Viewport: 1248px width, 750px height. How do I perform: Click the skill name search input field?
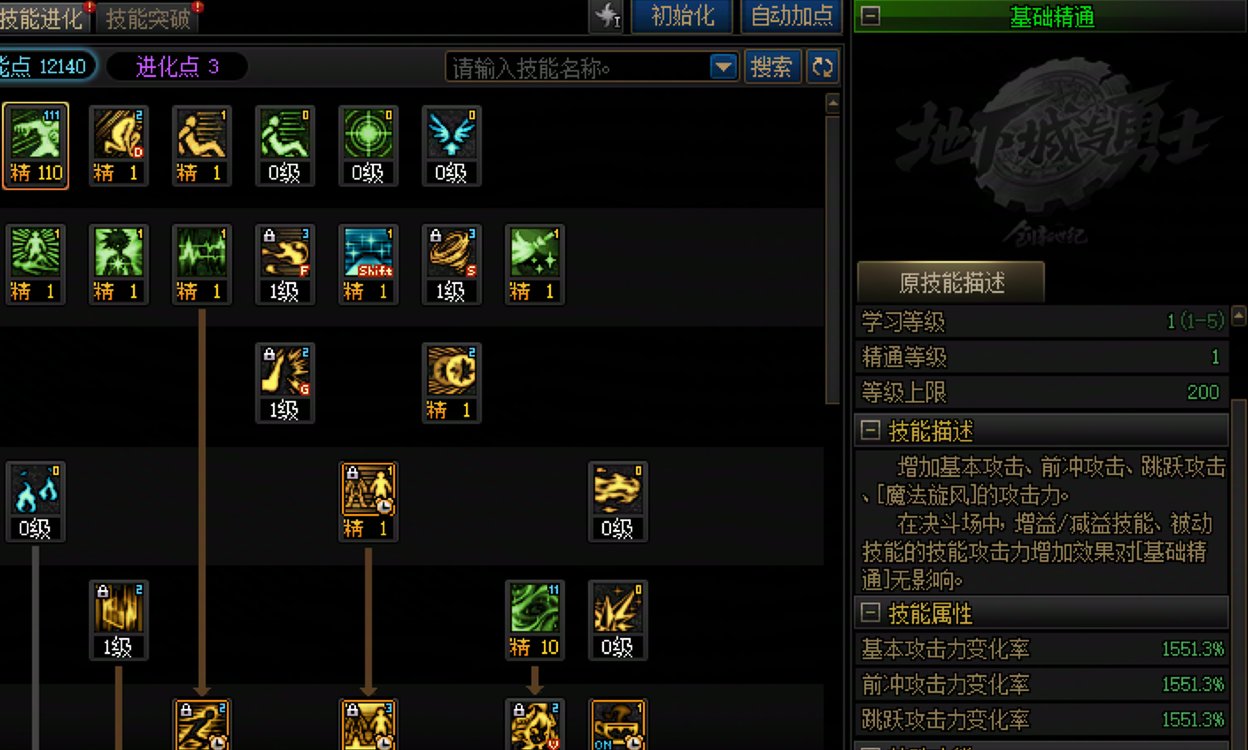[x=578, y=67]
